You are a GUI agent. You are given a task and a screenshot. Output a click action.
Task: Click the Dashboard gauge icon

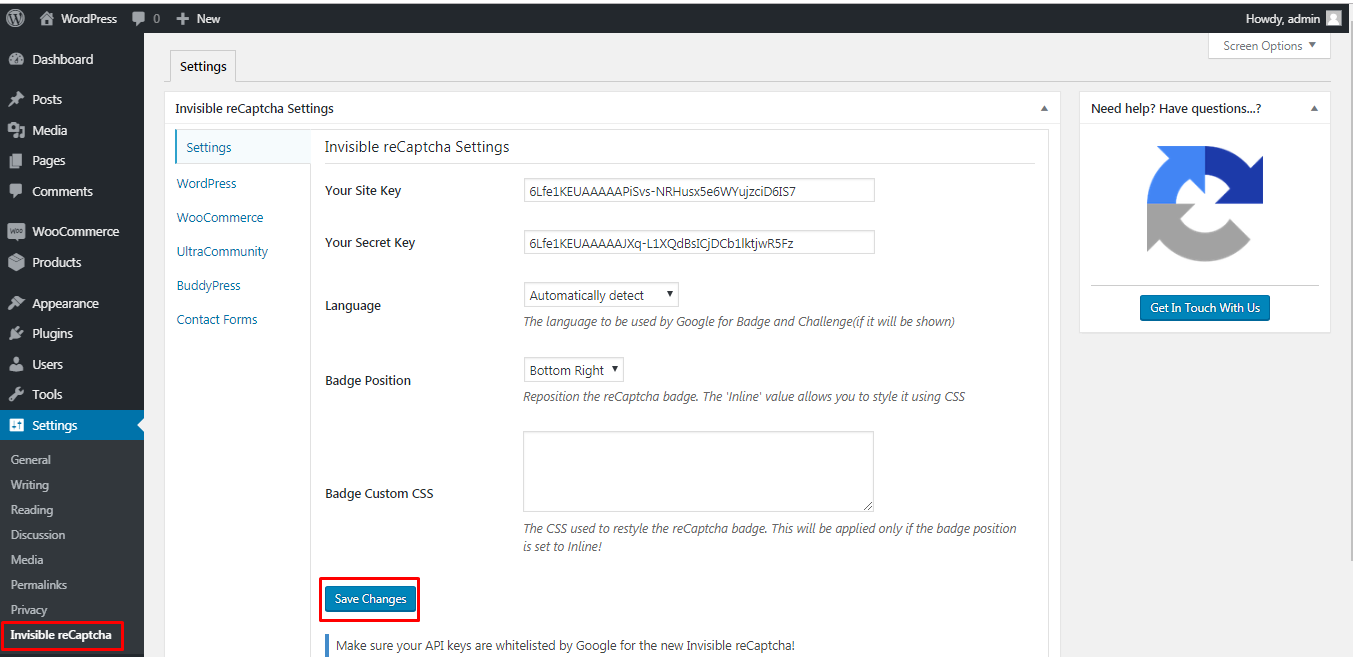point(16,60)
